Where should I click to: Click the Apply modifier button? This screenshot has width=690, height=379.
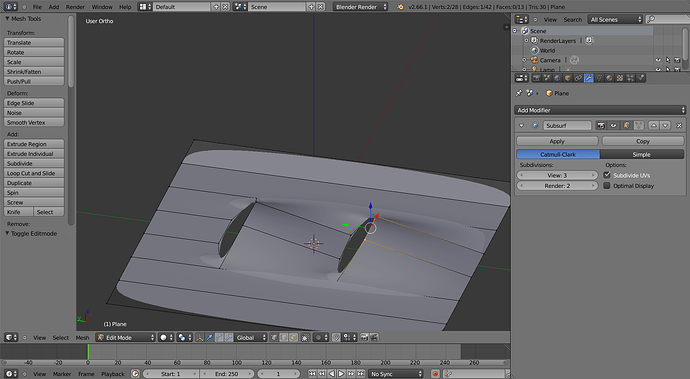[x=557, y=141]
